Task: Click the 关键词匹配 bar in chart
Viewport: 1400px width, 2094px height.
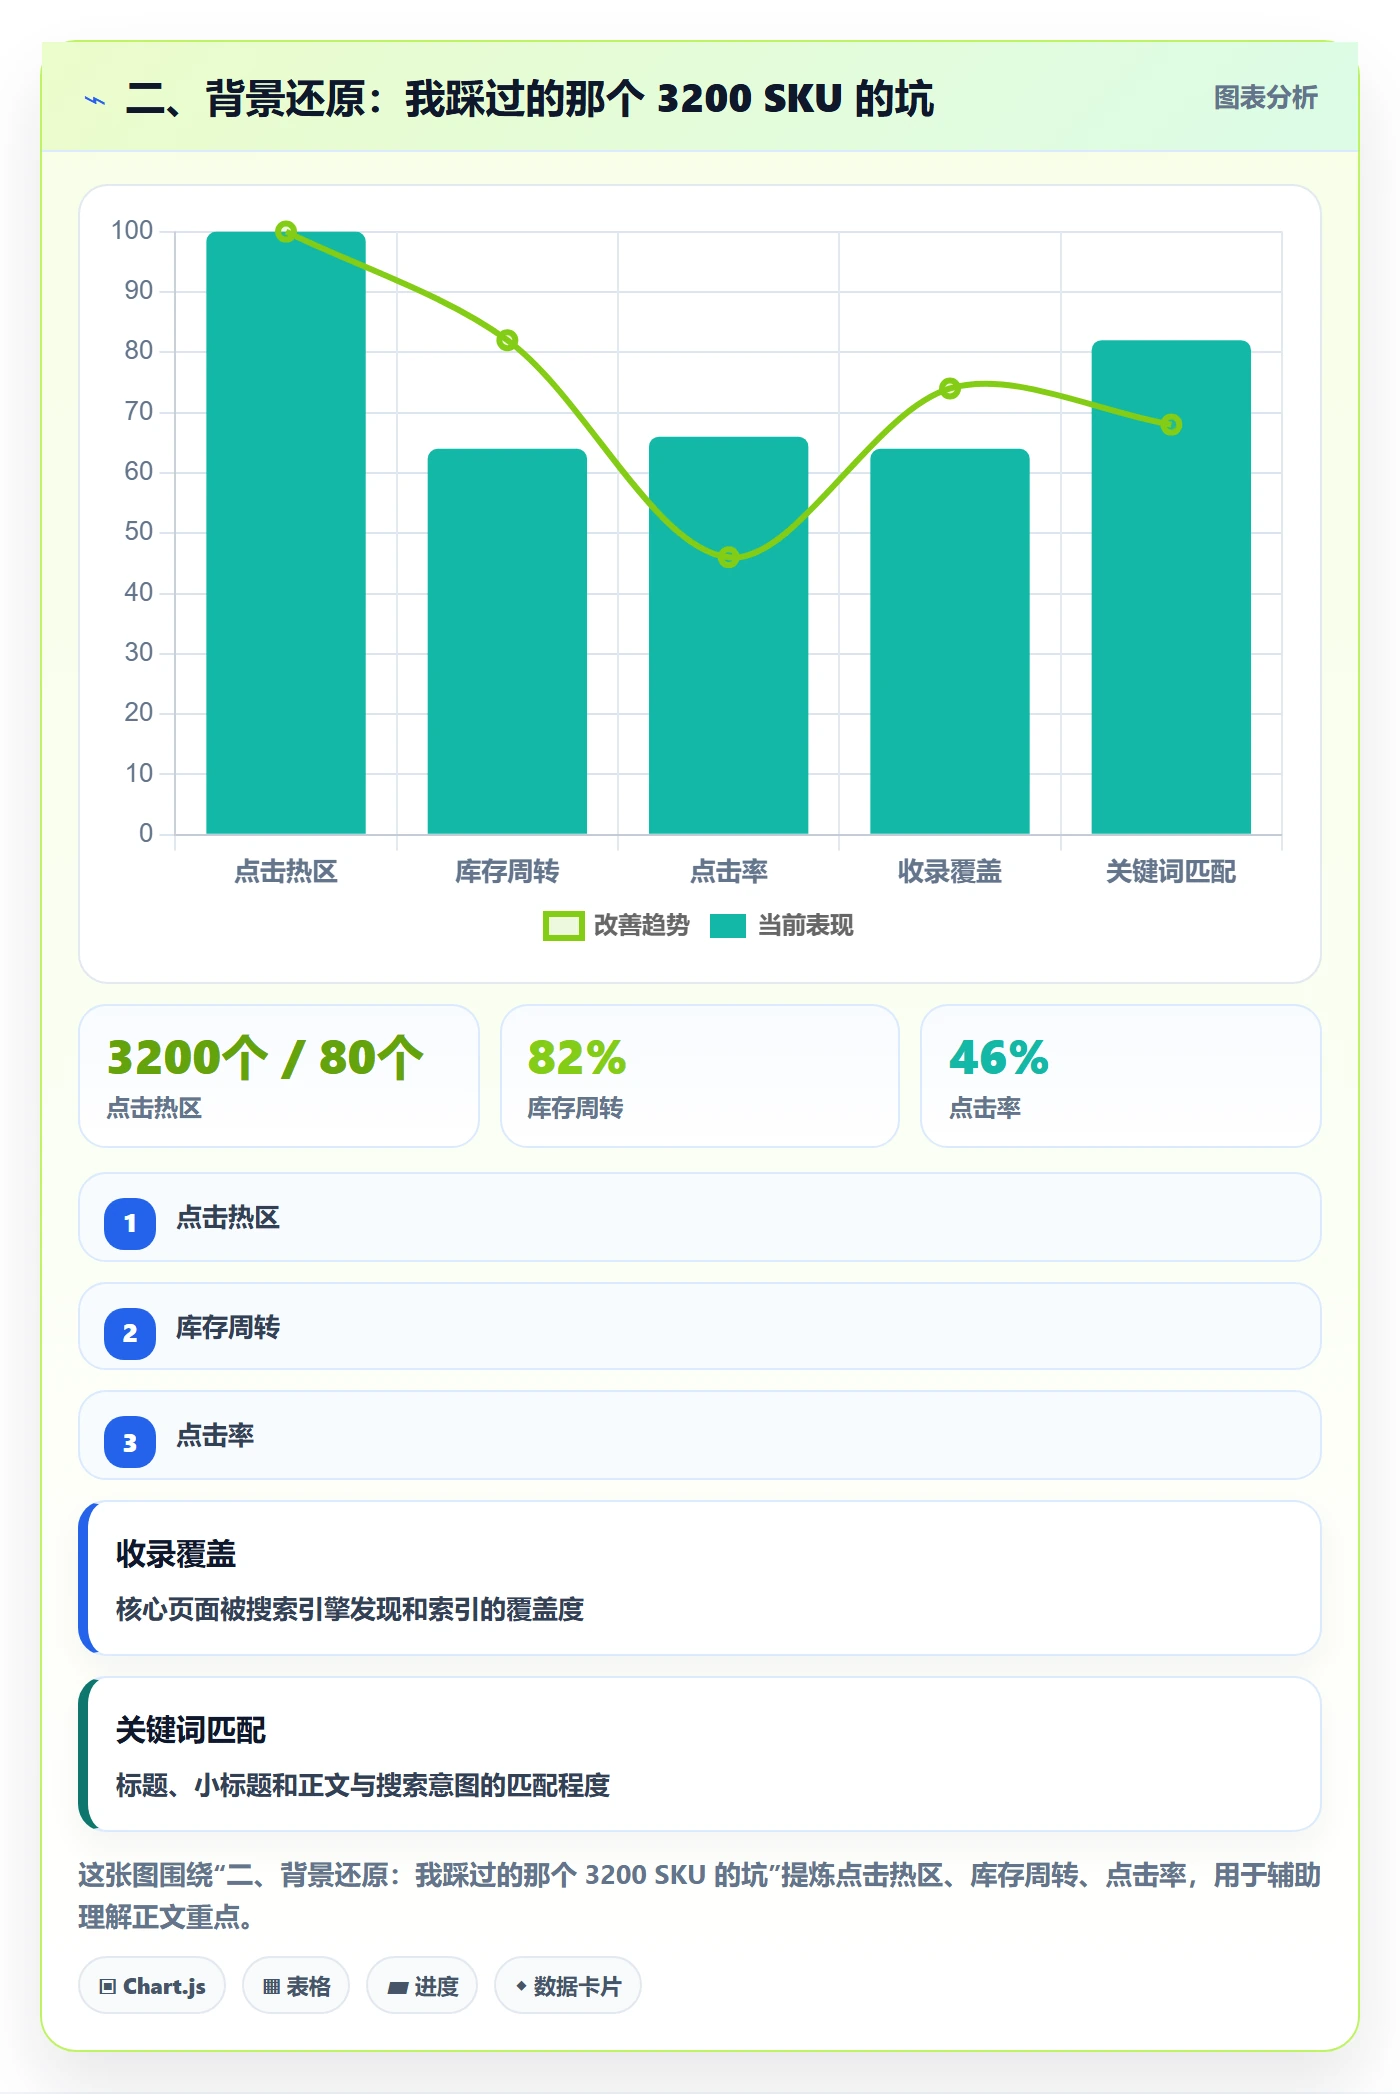Action: [x=1171, y=587]
